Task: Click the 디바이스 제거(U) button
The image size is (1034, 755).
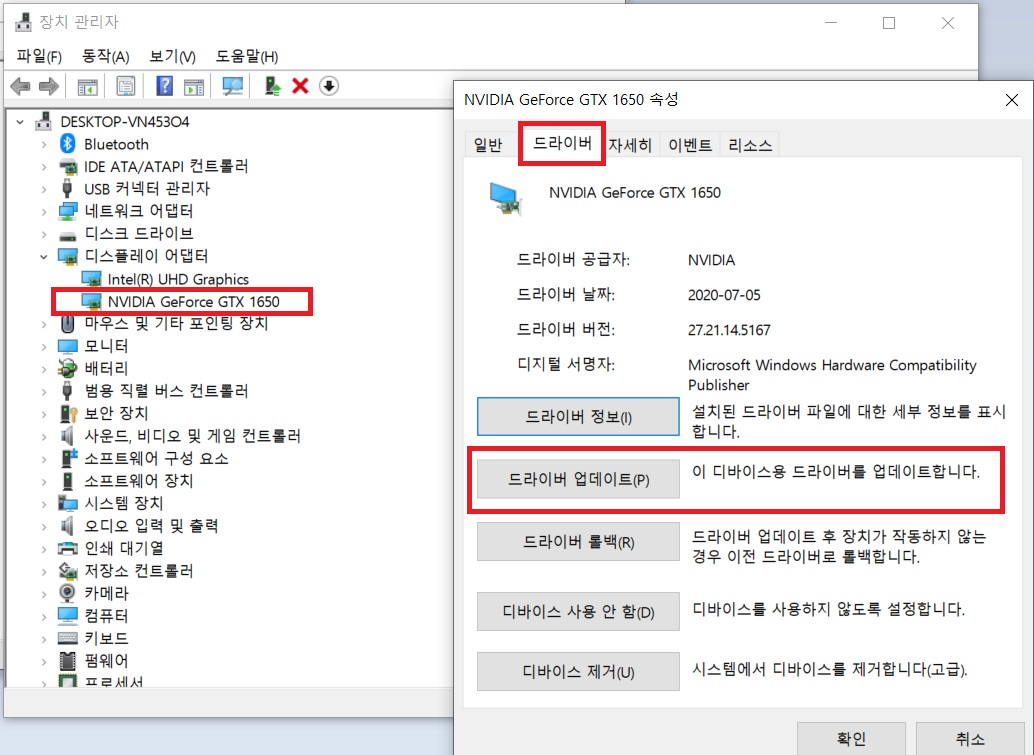Action: pos(578,671)
